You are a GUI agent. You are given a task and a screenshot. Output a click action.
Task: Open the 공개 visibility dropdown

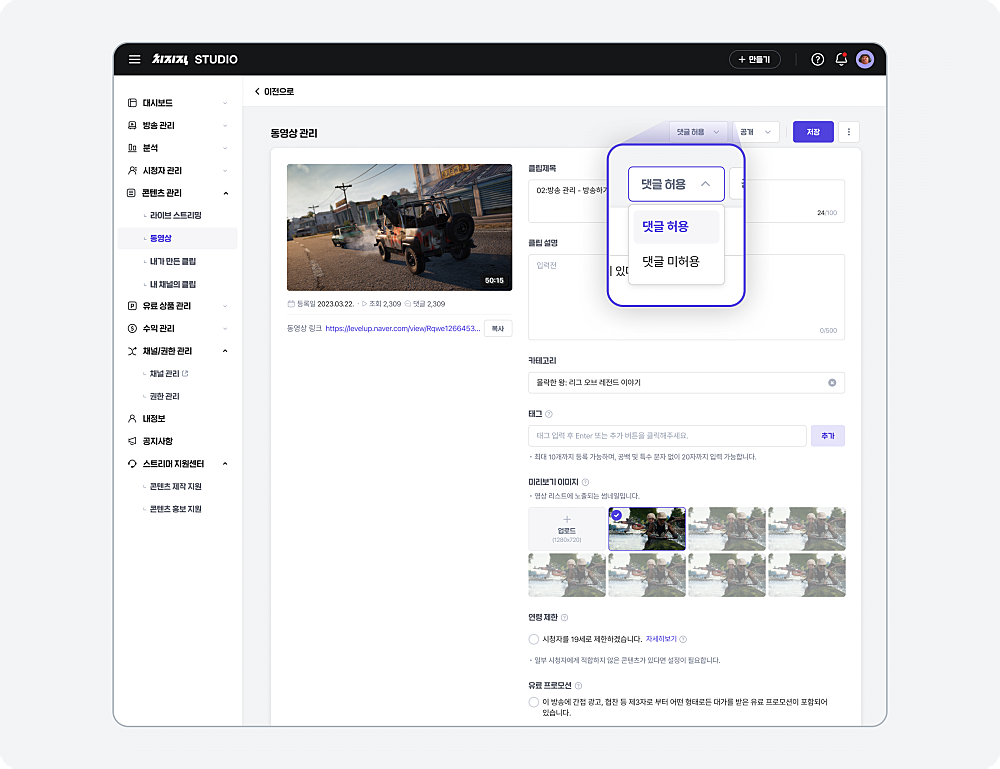(x=756, y=132)
